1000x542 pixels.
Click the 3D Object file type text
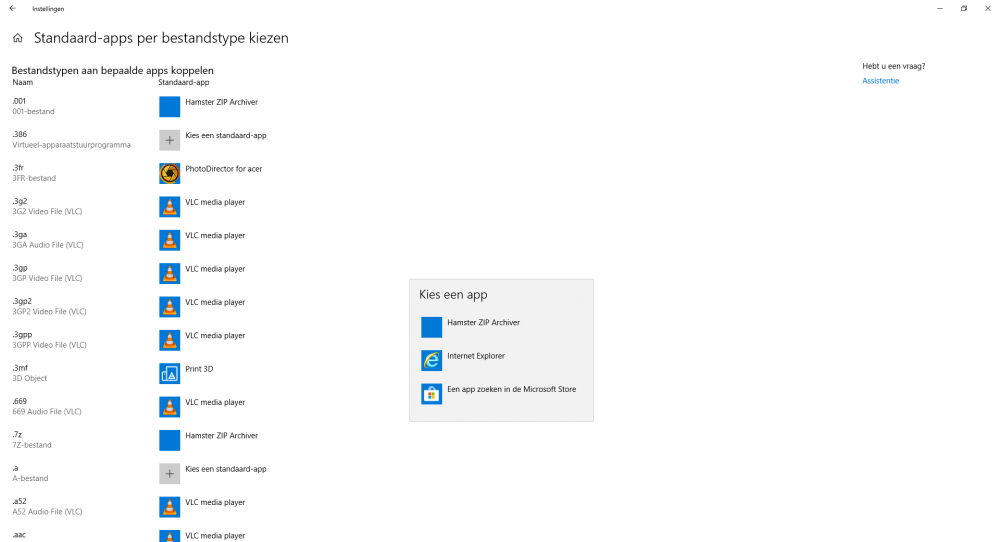pos(29,379)
